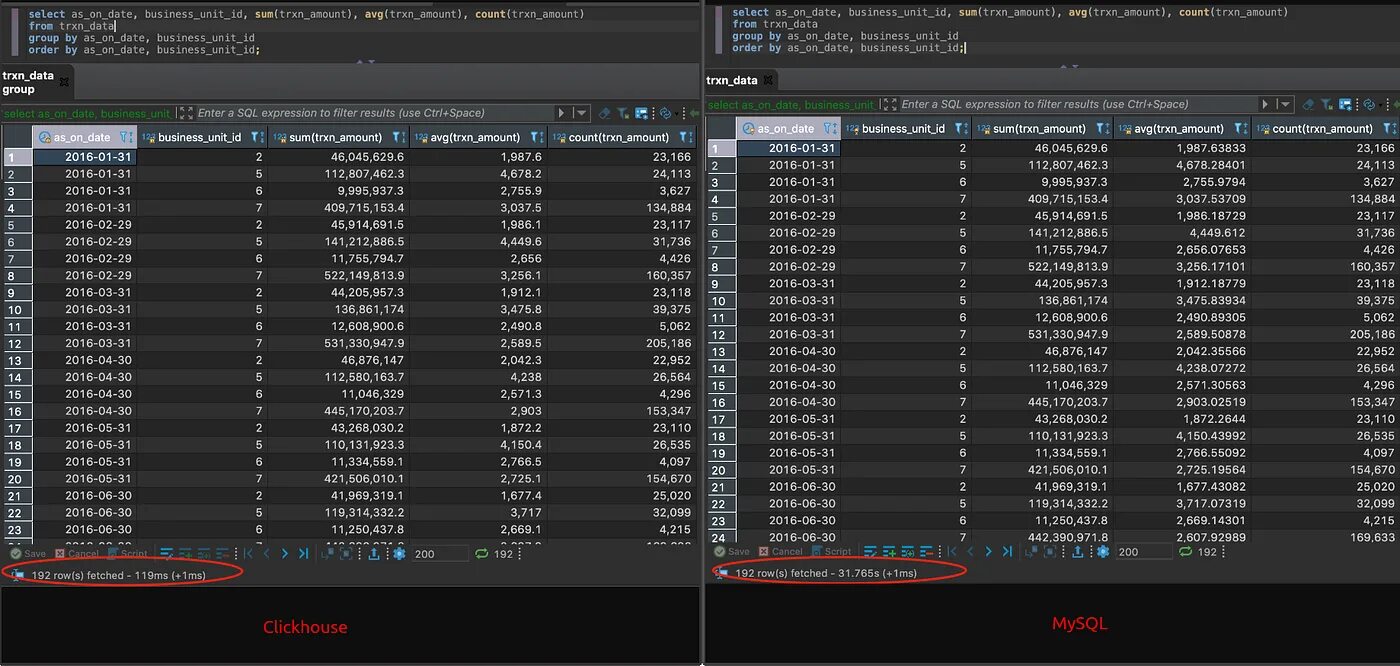Click Save in the Clickhouse results toolbar
Viewport: 1400px width, 666px height.
[28, 553]
